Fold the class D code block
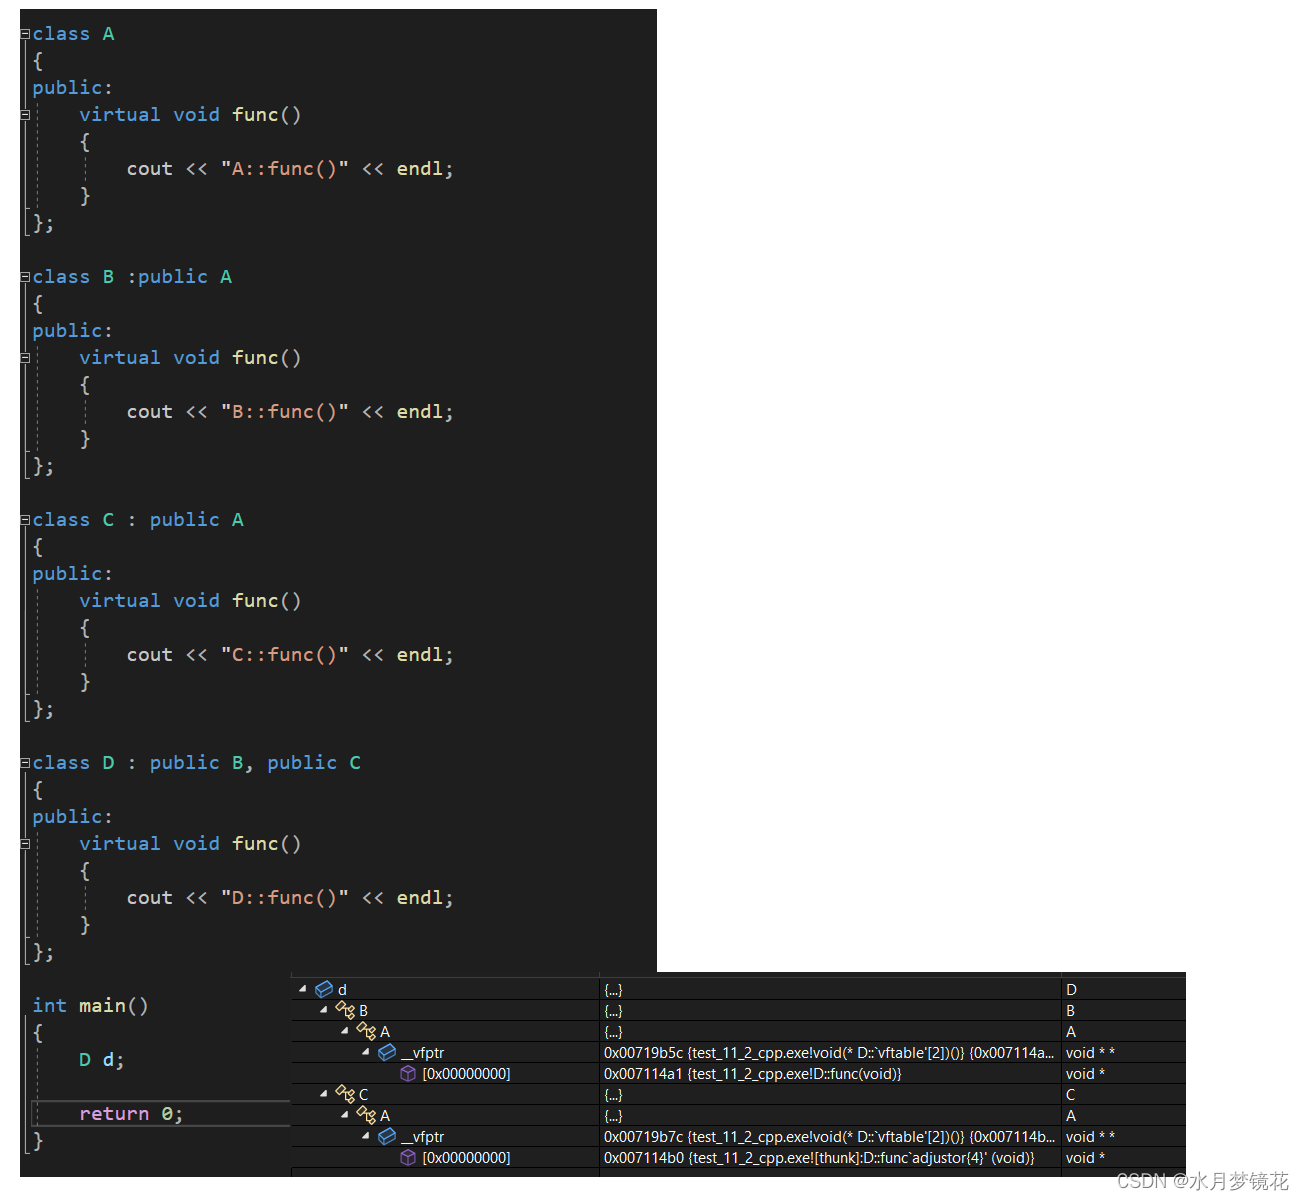Viewport: 1304px width, 1200px height. 25,763
